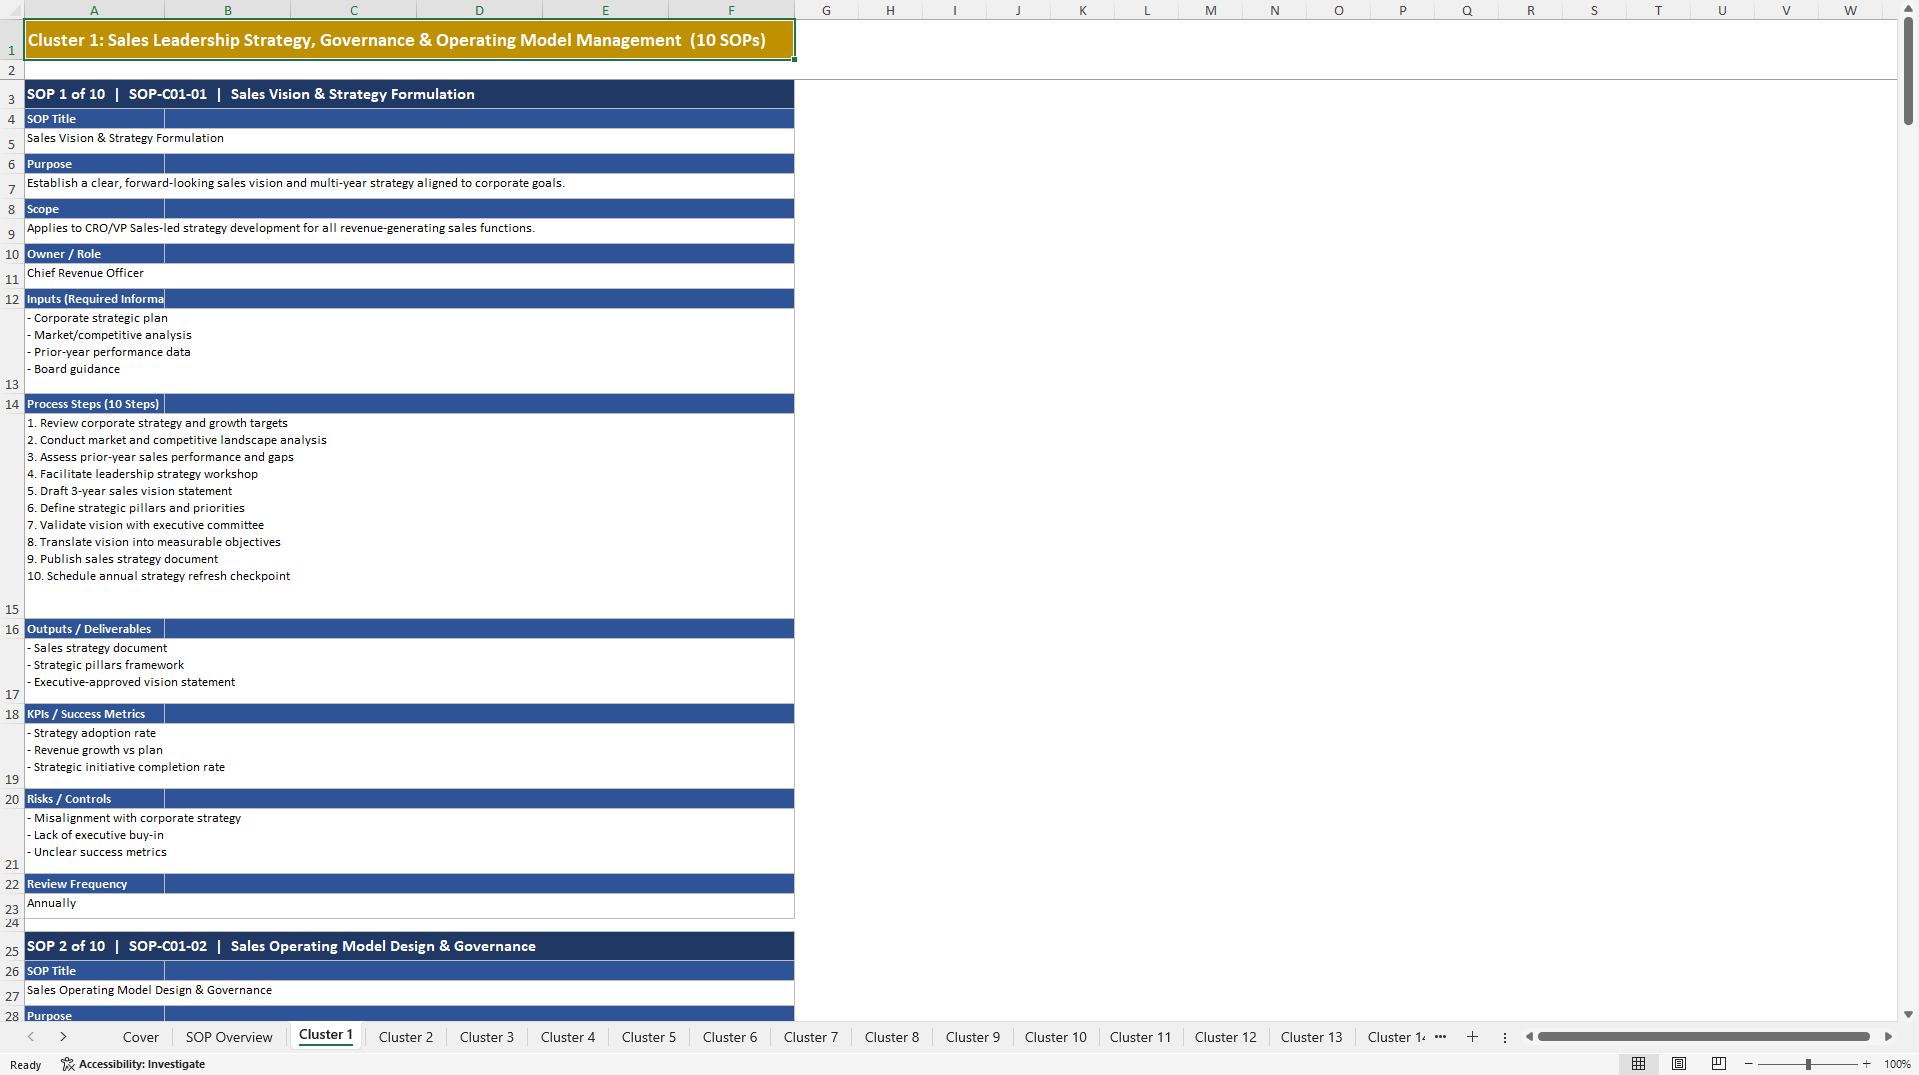1919x1075 pixels.
Task: Click horizontal scrollbar right arrow
Action: tap(1888, 1037)
